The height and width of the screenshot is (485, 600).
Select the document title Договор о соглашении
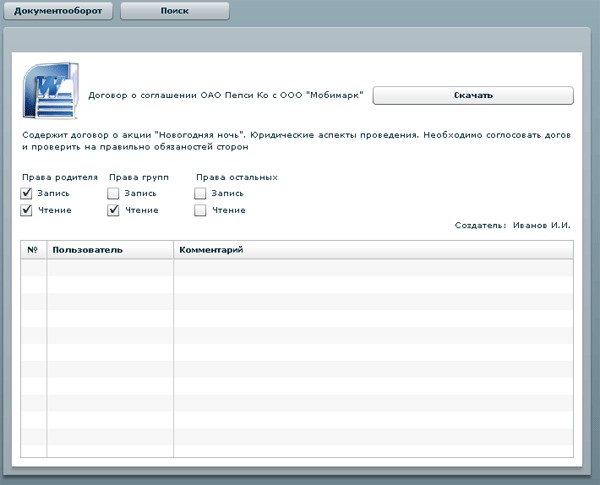tap(226, 95)
